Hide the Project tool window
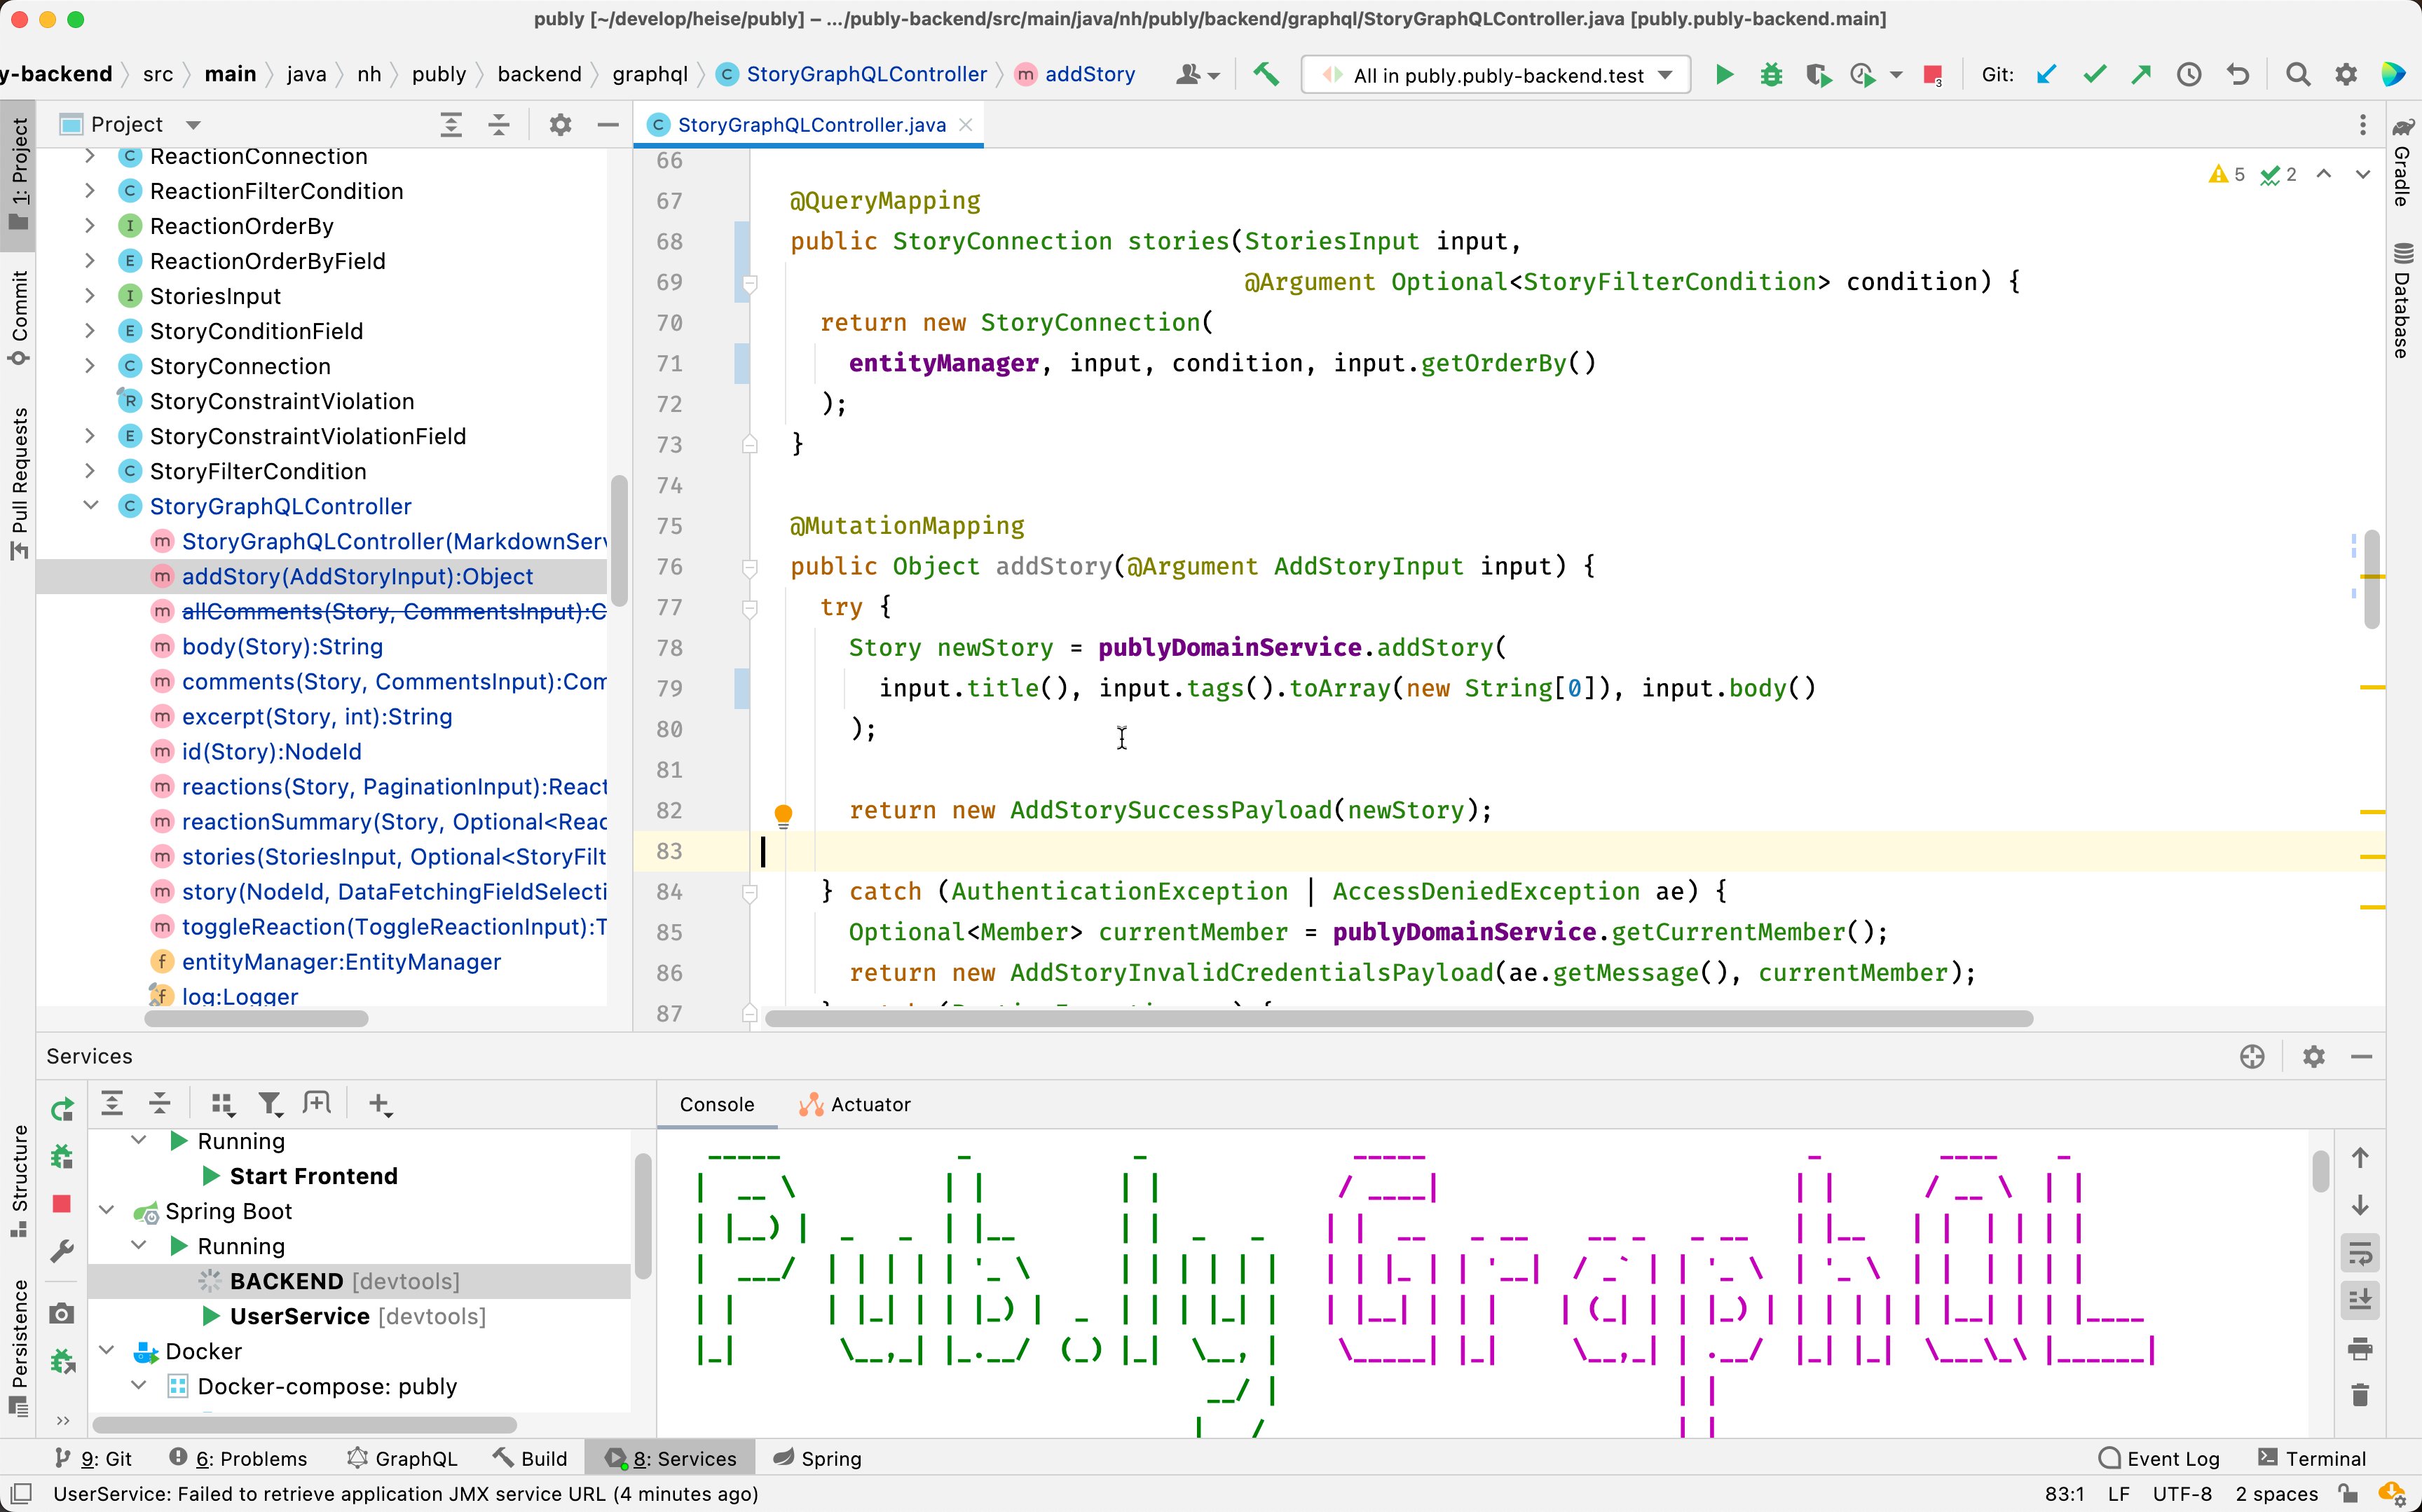The width and height of the screenshot is (2422, 1512). 607,125
